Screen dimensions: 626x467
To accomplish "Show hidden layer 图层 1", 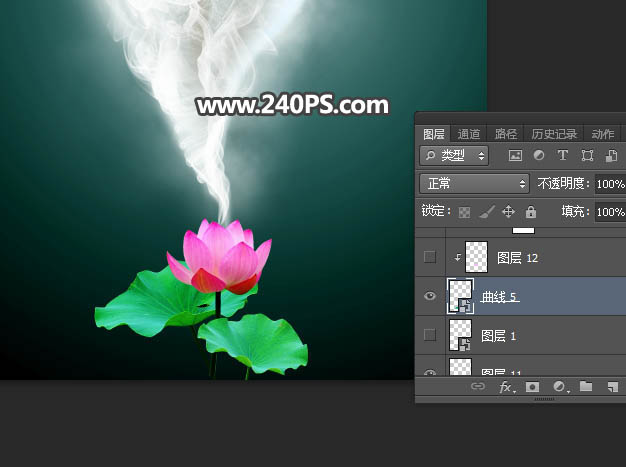I will [x=430, y=334].
